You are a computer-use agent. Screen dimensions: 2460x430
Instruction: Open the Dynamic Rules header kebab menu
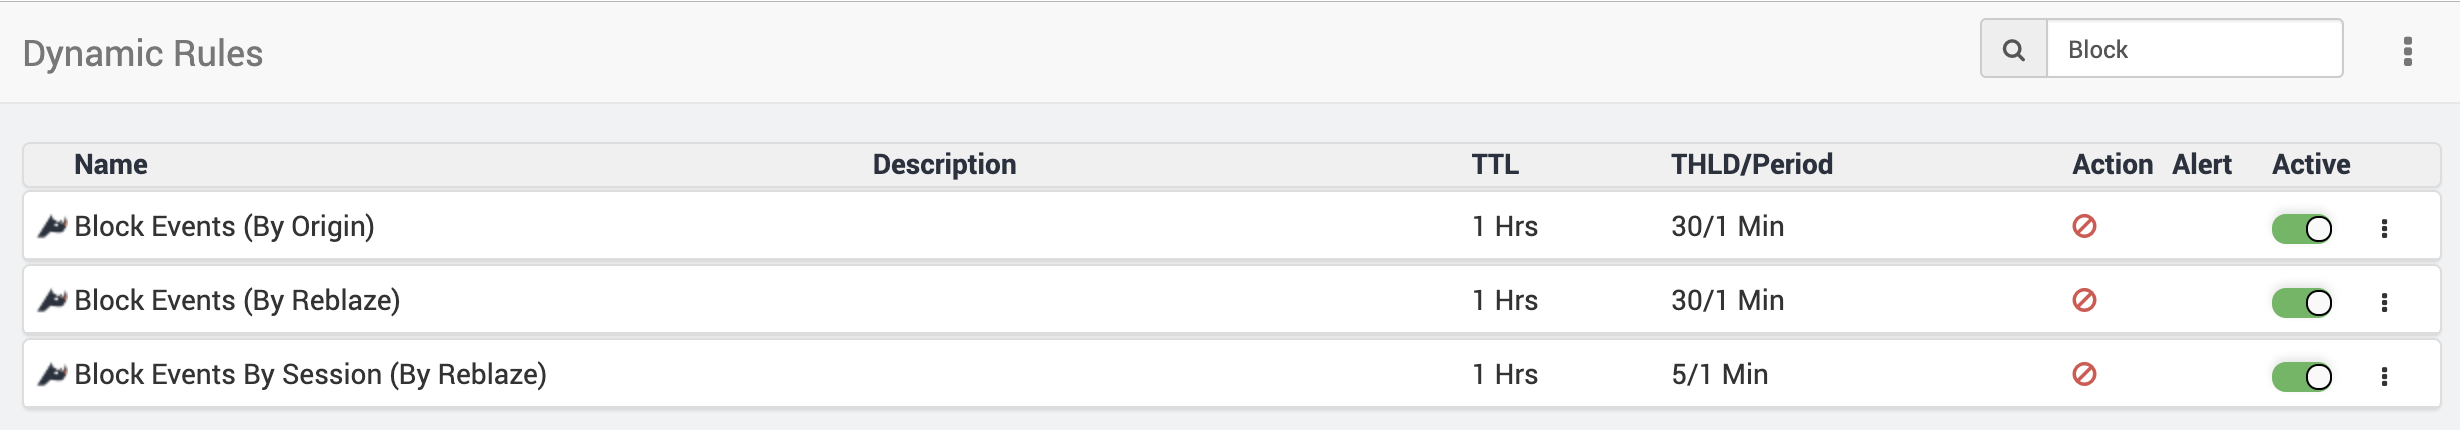2408,51
